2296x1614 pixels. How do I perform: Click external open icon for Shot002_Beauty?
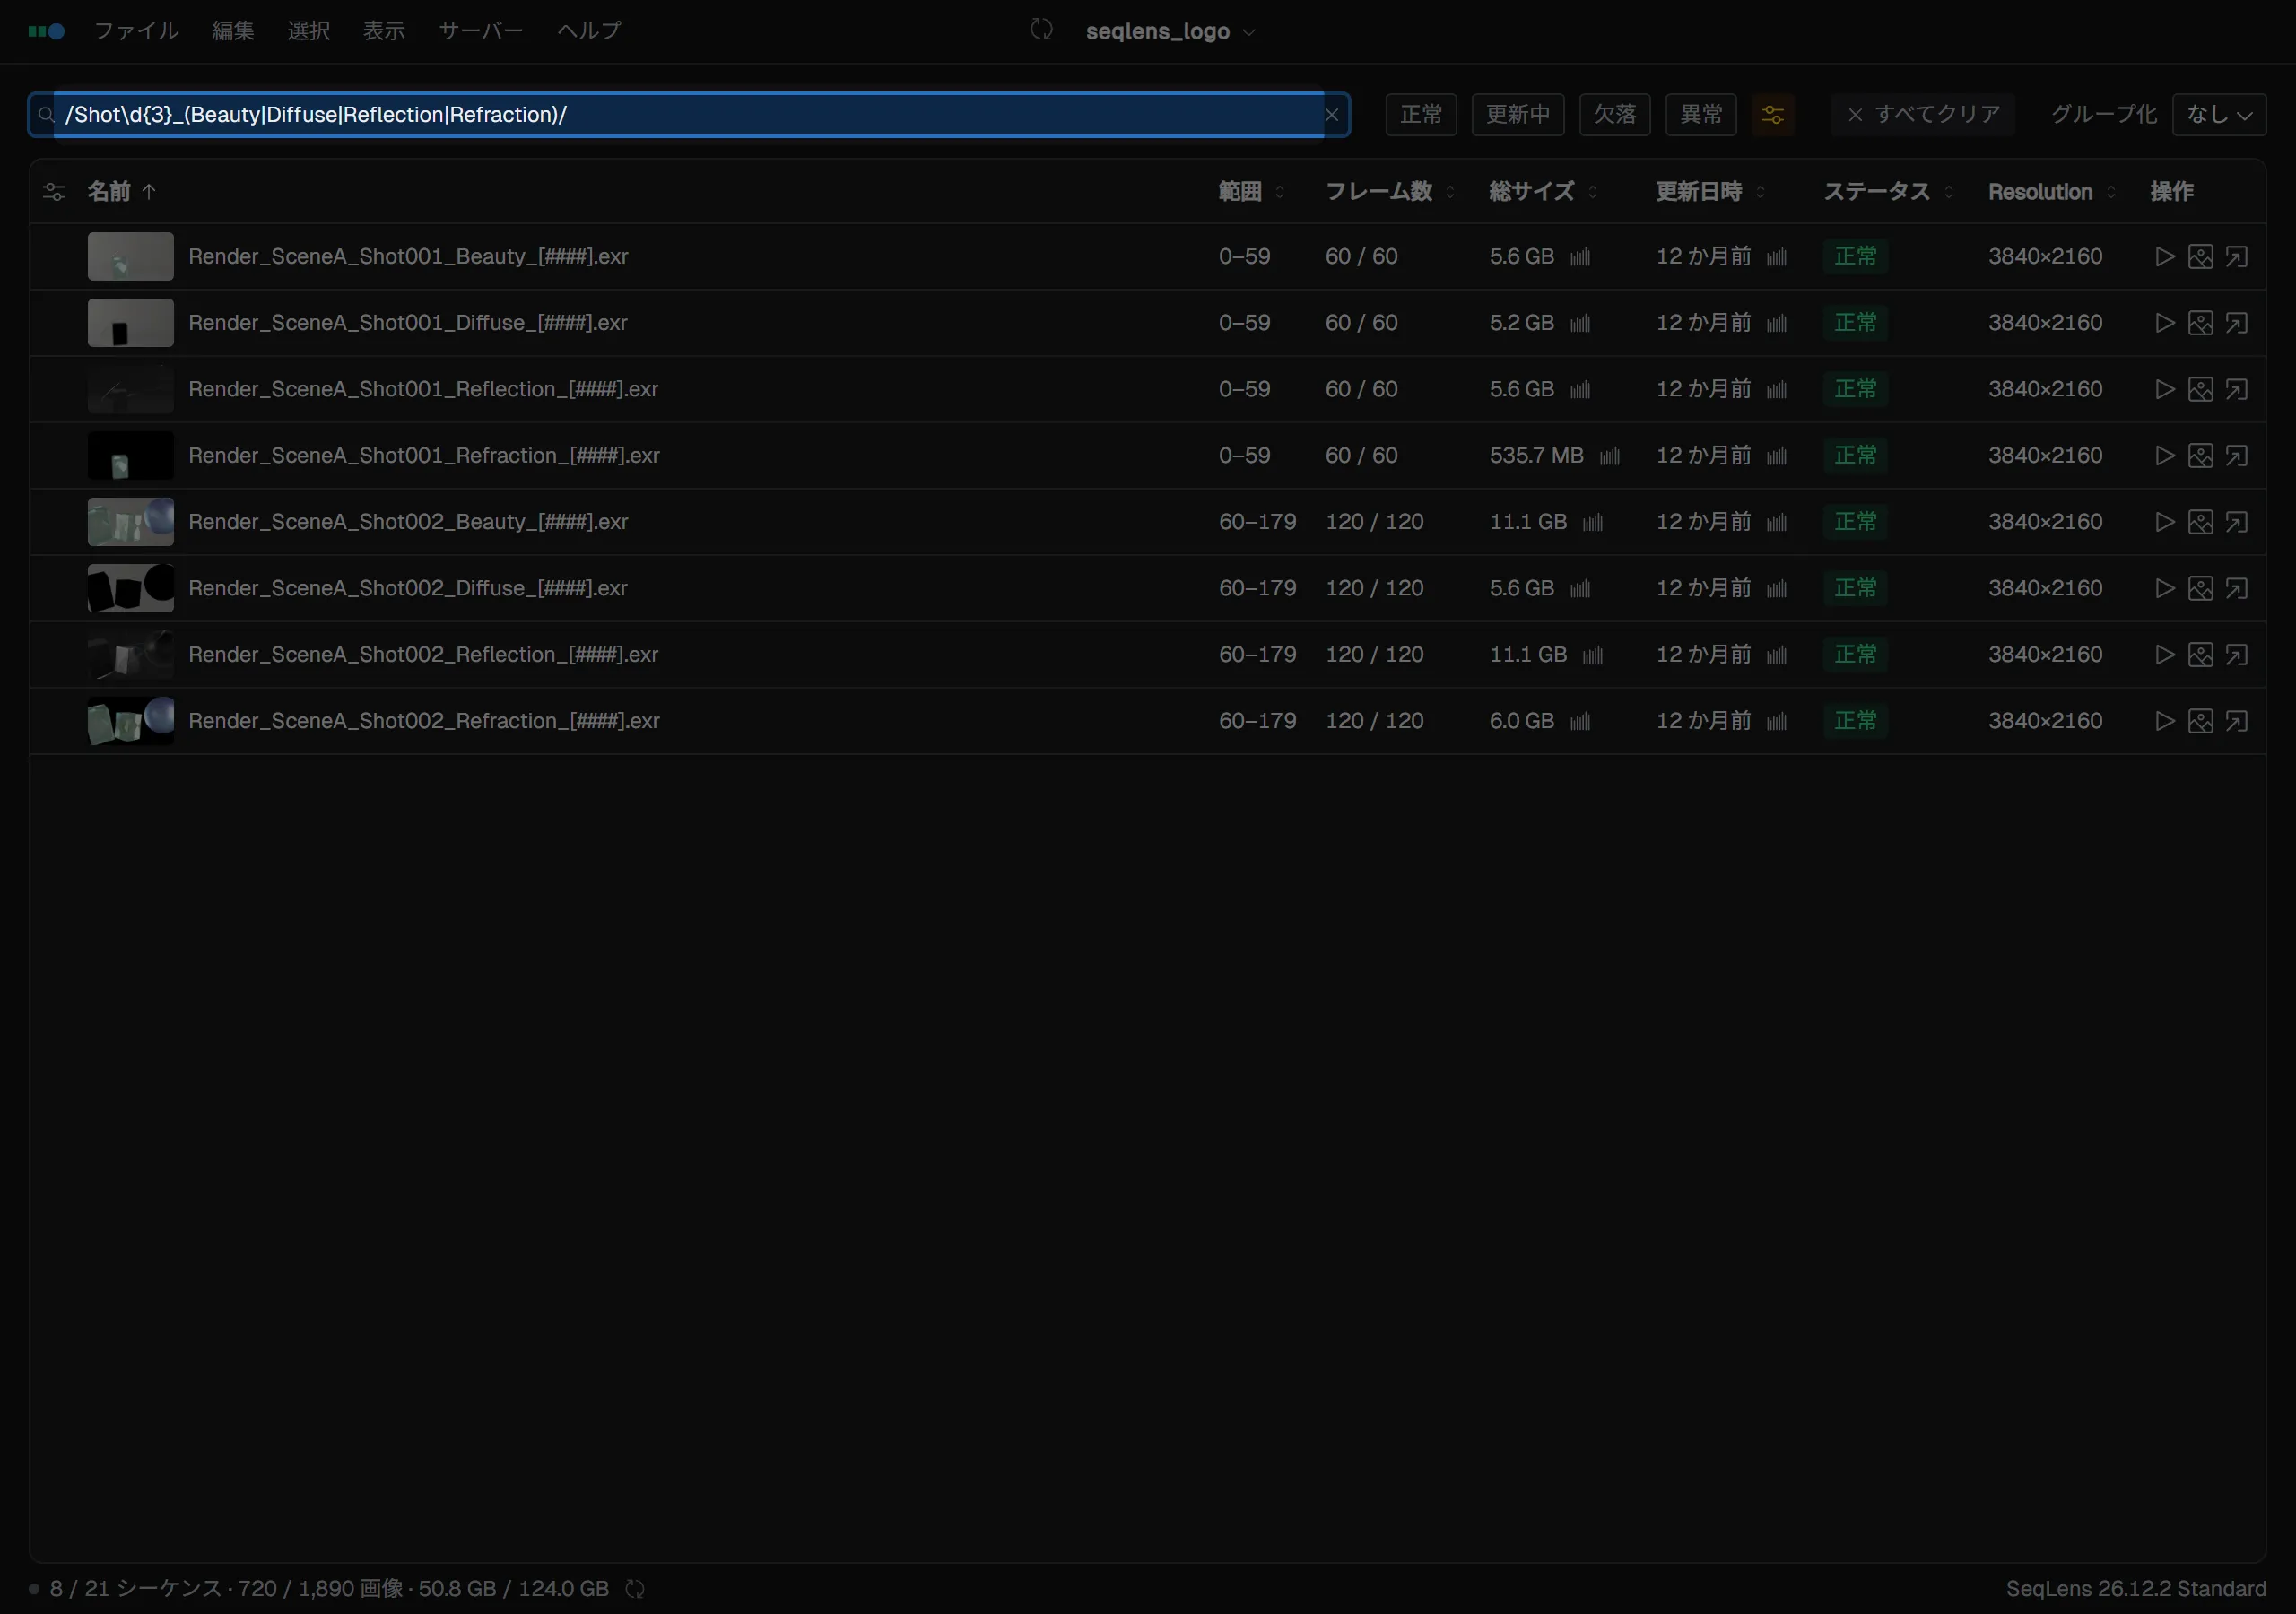(2237, 522)
